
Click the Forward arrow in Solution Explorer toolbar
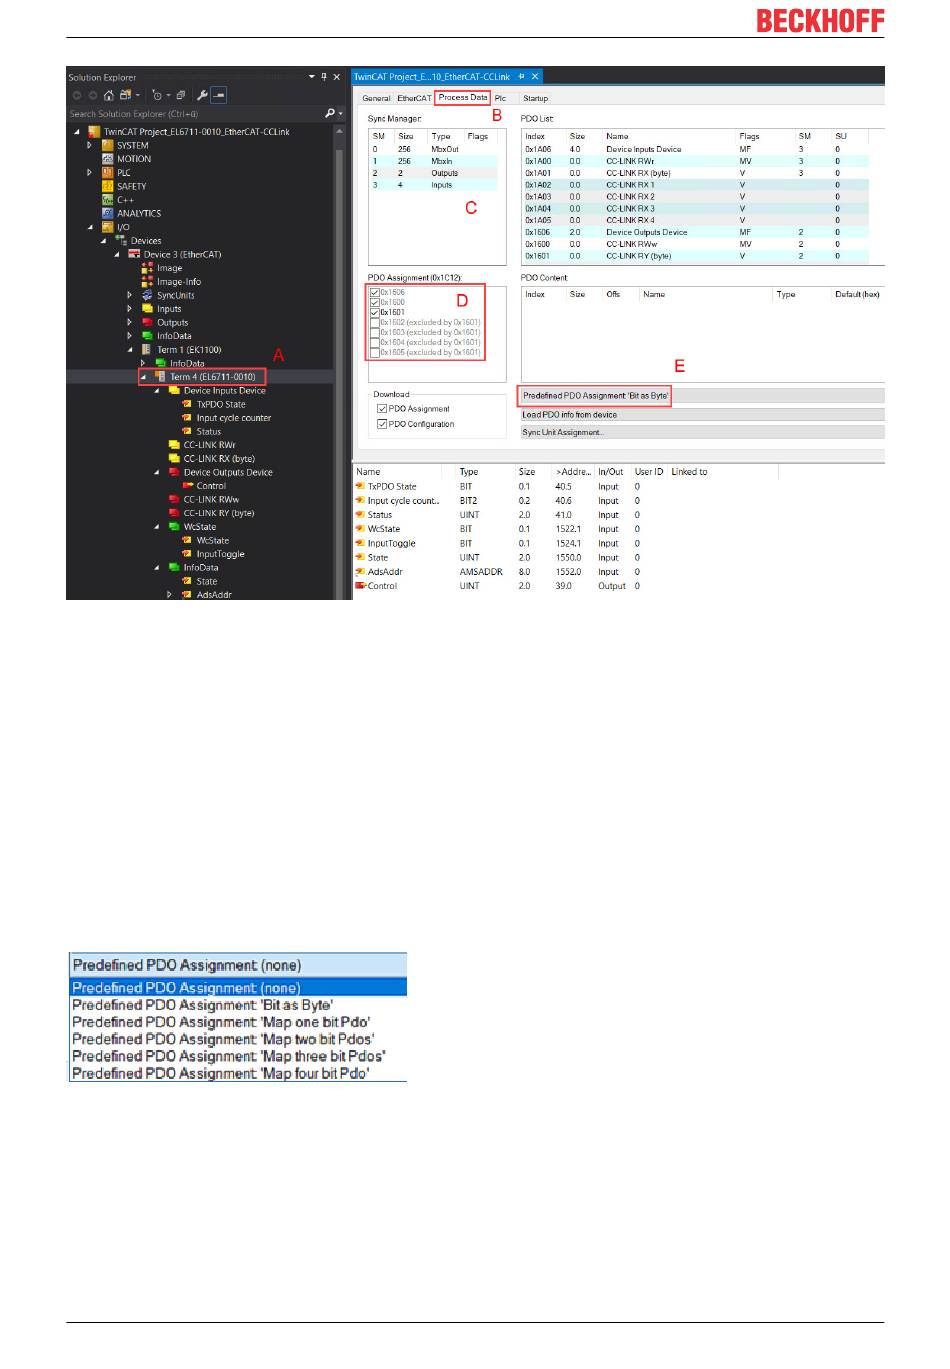[92, 95]
